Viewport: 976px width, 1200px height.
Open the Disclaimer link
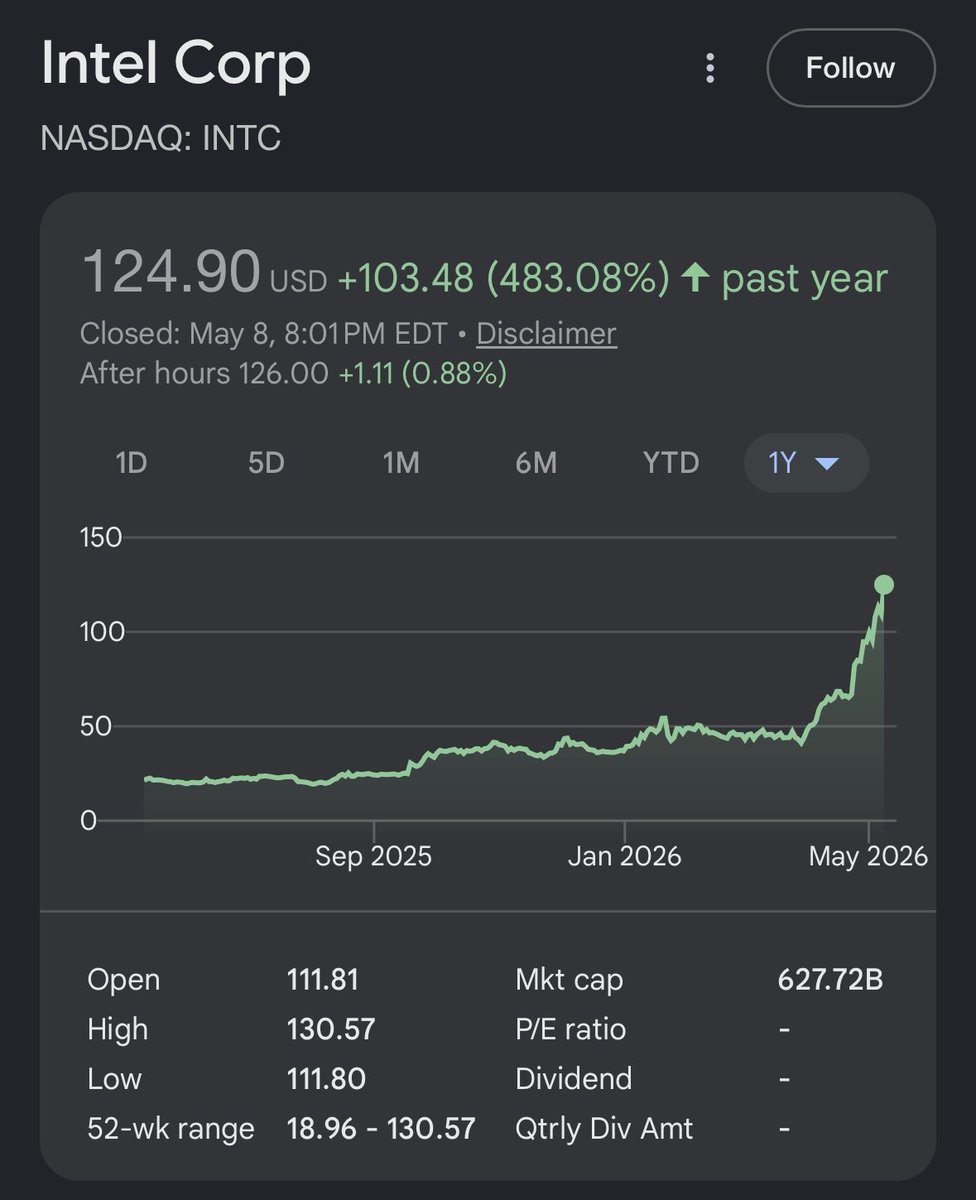[x=547, y=333]
